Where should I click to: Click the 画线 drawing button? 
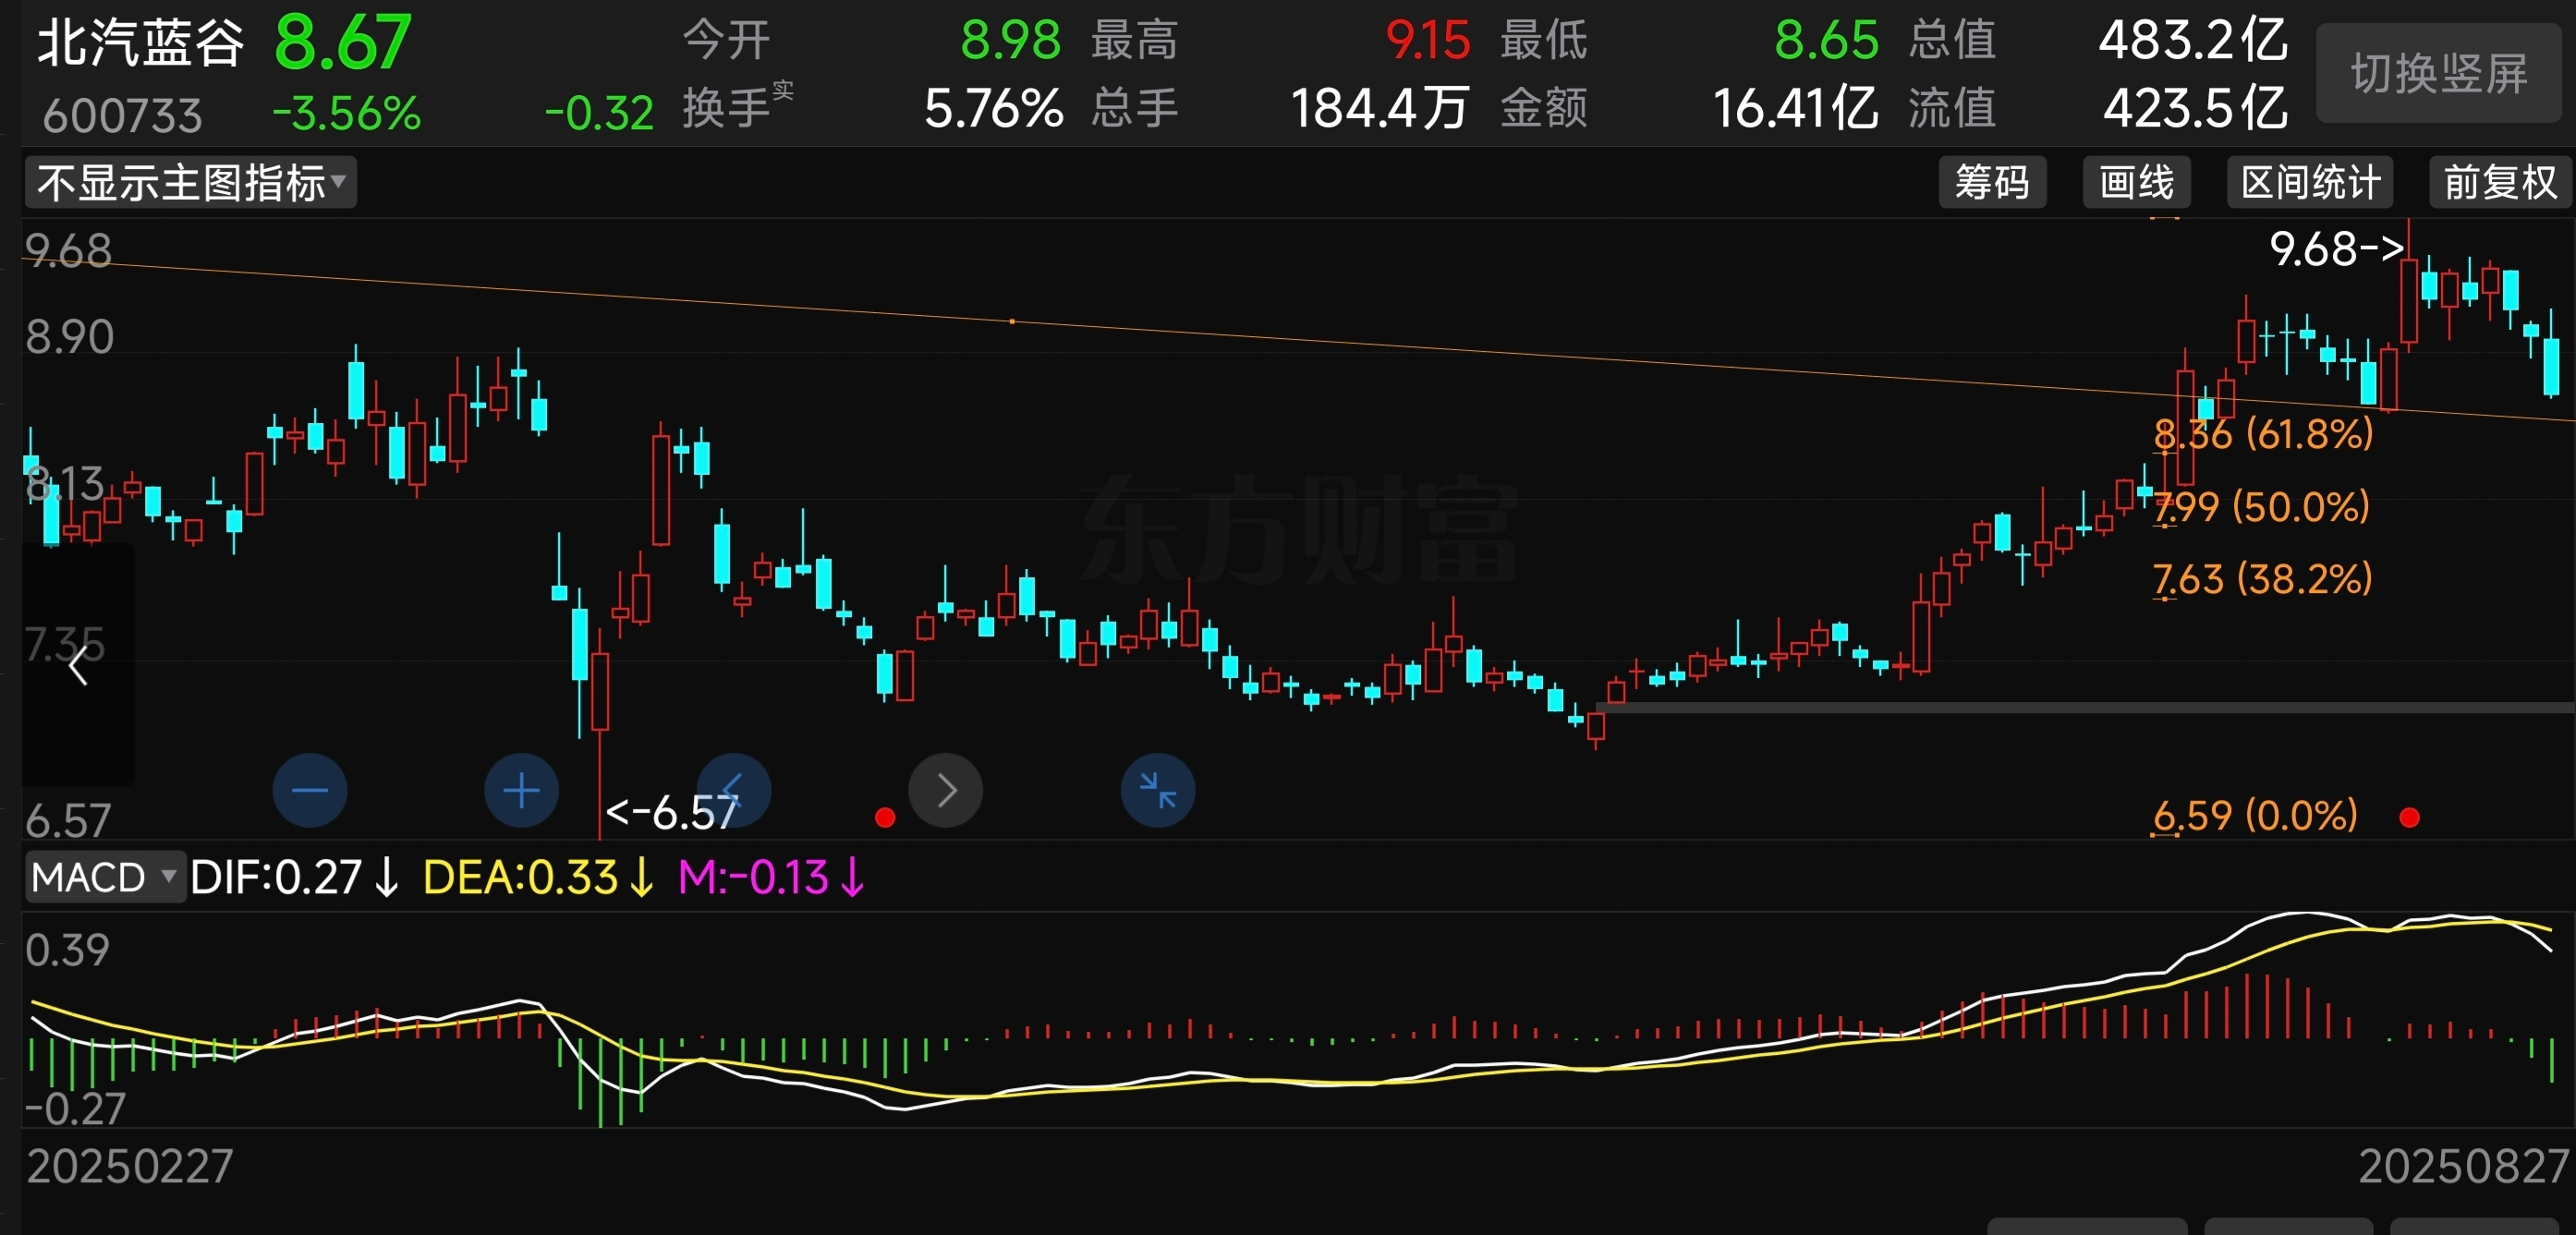(2136, 182)
